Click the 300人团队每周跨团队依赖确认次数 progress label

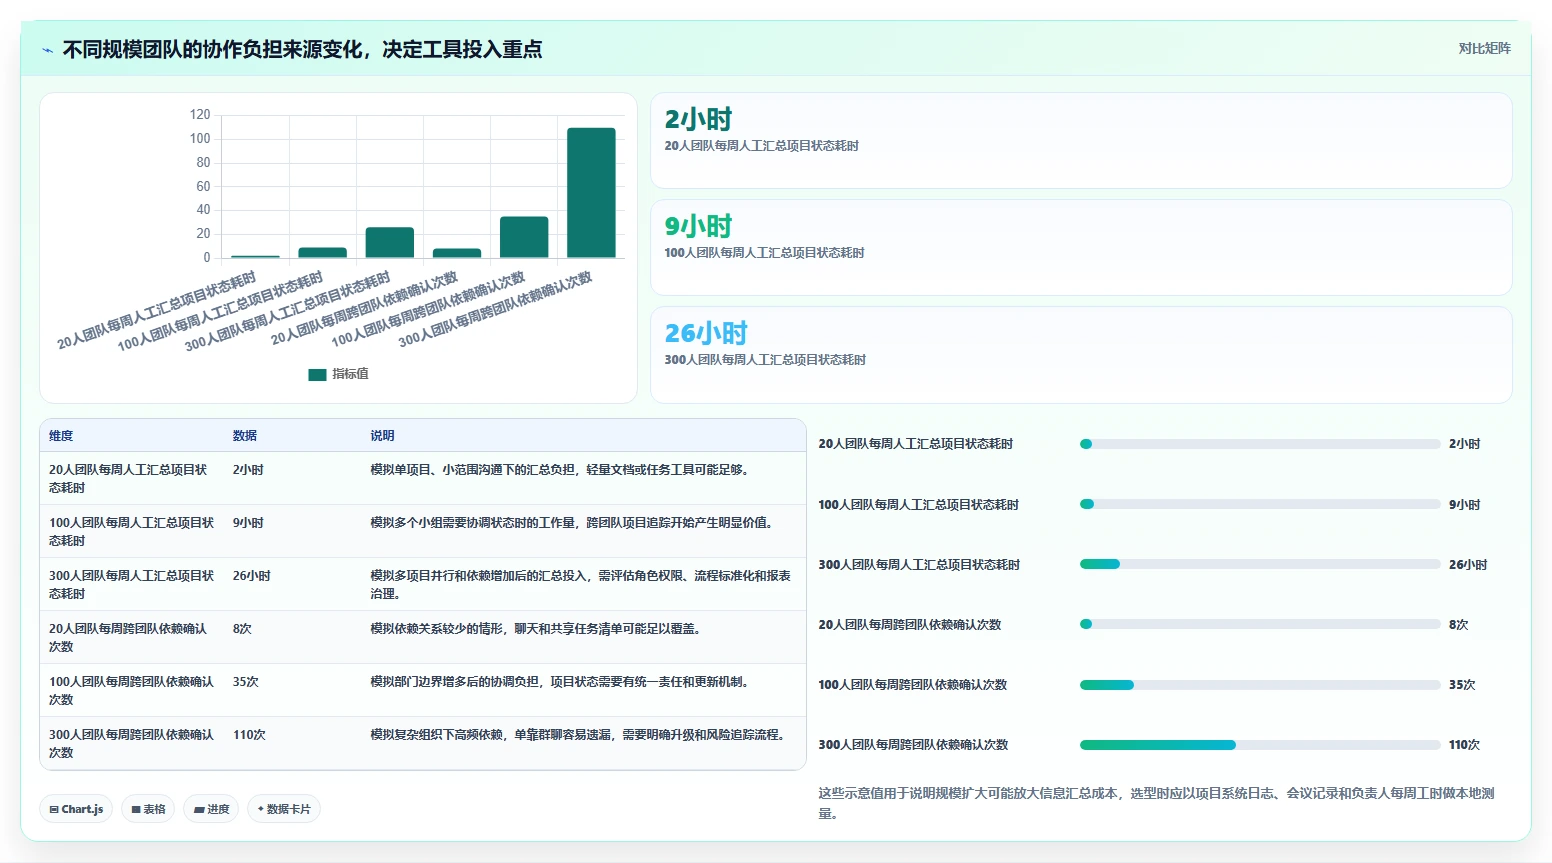pyautogui.click(x=913, y=745)
